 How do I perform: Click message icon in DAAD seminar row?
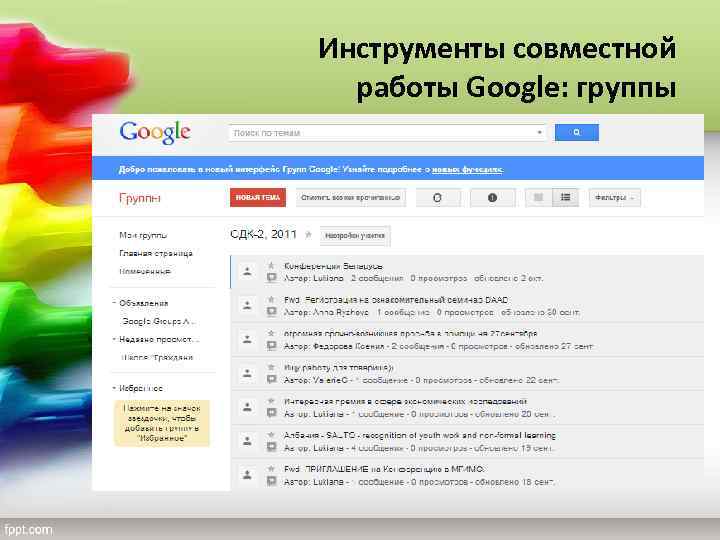click(271, 312)
